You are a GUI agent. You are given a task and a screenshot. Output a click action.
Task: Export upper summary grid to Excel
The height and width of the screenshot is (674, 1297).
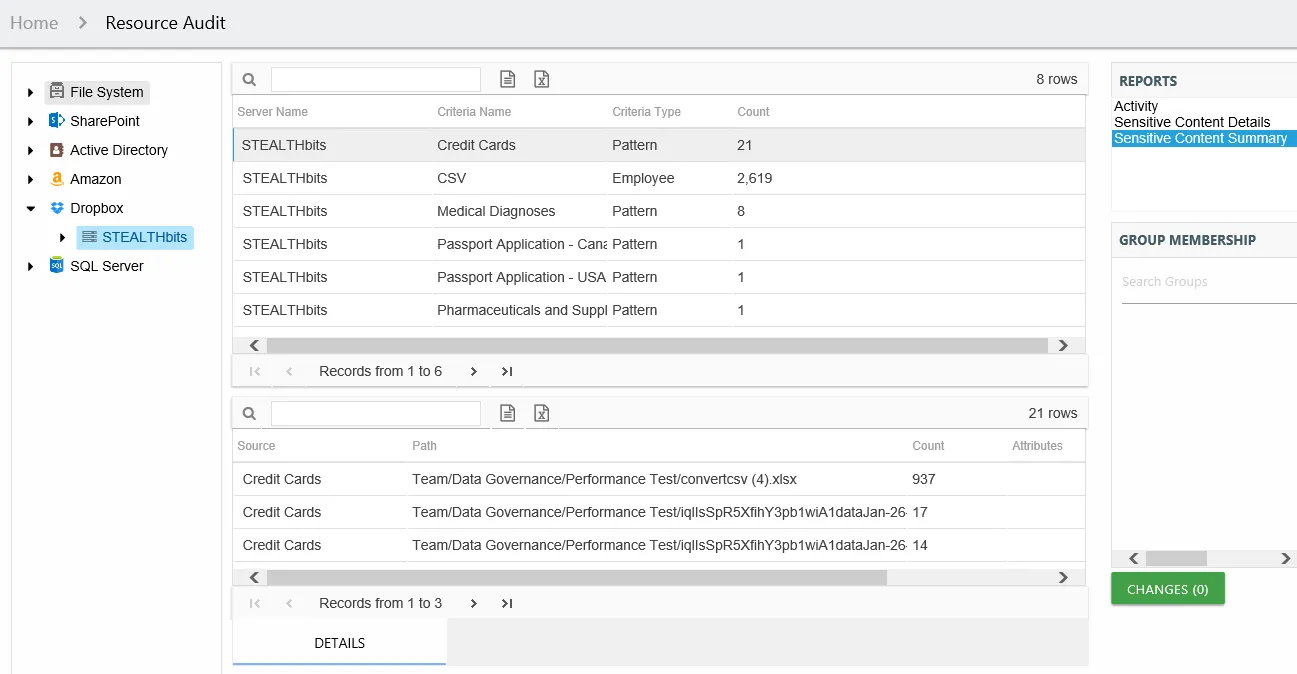click(x=541, y=80)
